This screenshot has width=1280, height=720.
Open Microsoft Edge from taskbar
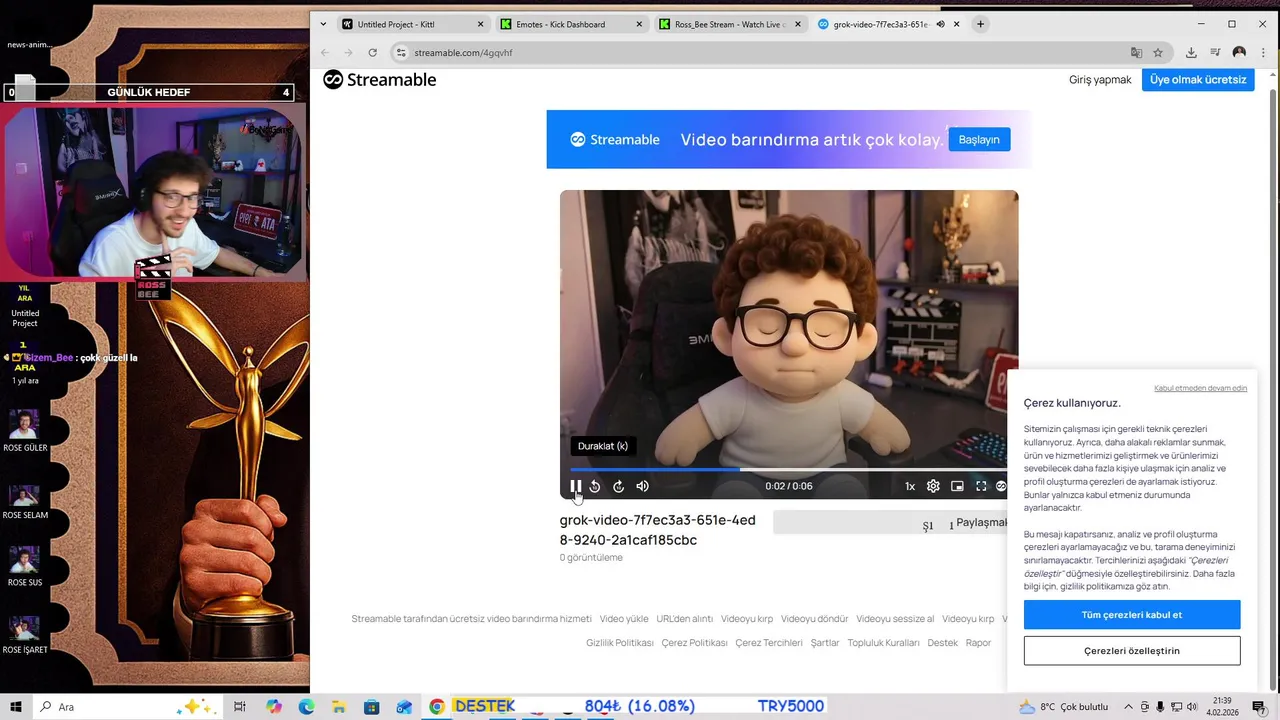pos(306,707)
